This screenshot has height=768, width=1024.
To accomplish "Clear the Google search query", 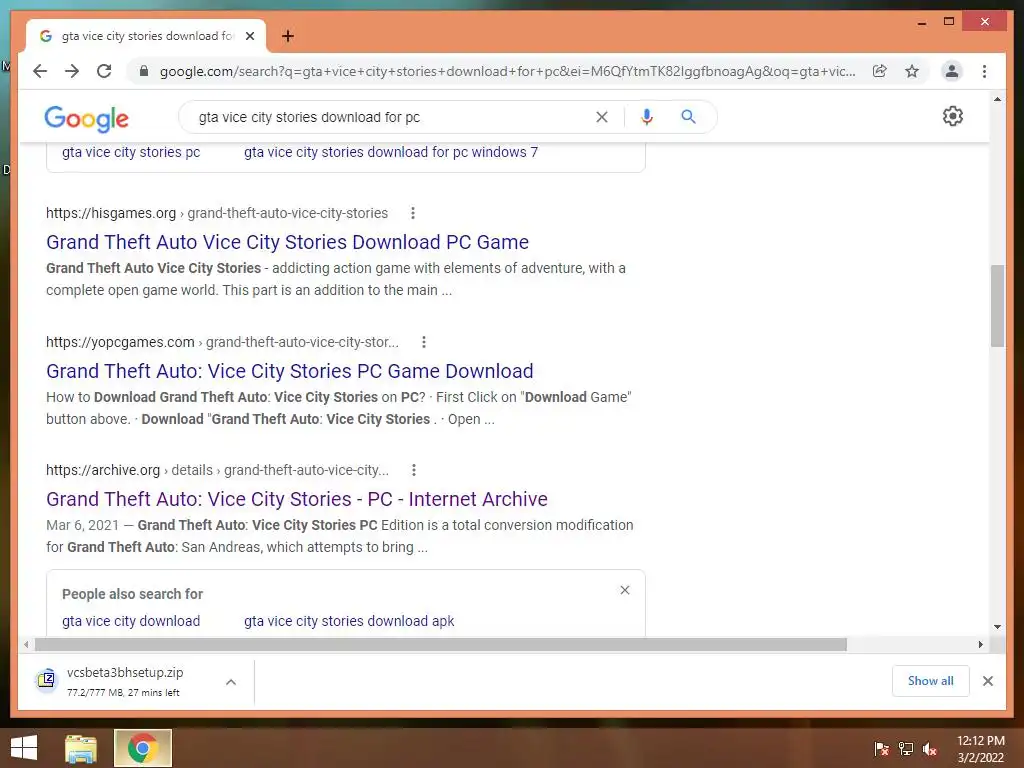I will point(601,117).
